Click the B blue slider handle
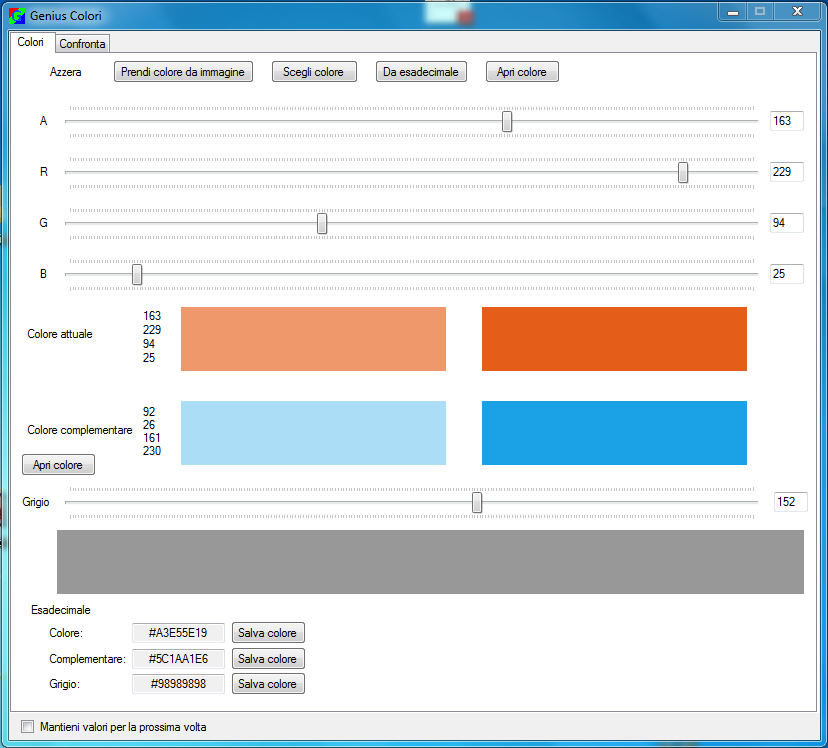The width and height of the screenshot is (828, 748). [x=137, y=274]
